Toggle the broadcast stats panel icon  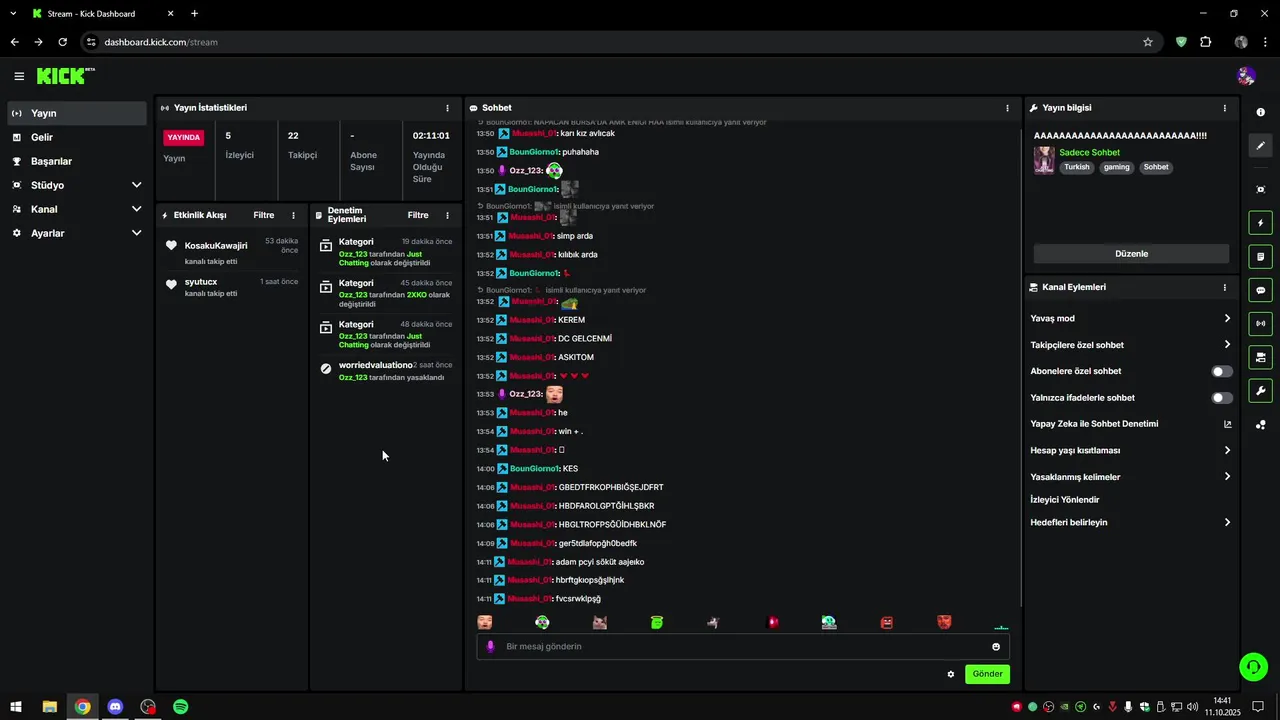point(1260,323)
